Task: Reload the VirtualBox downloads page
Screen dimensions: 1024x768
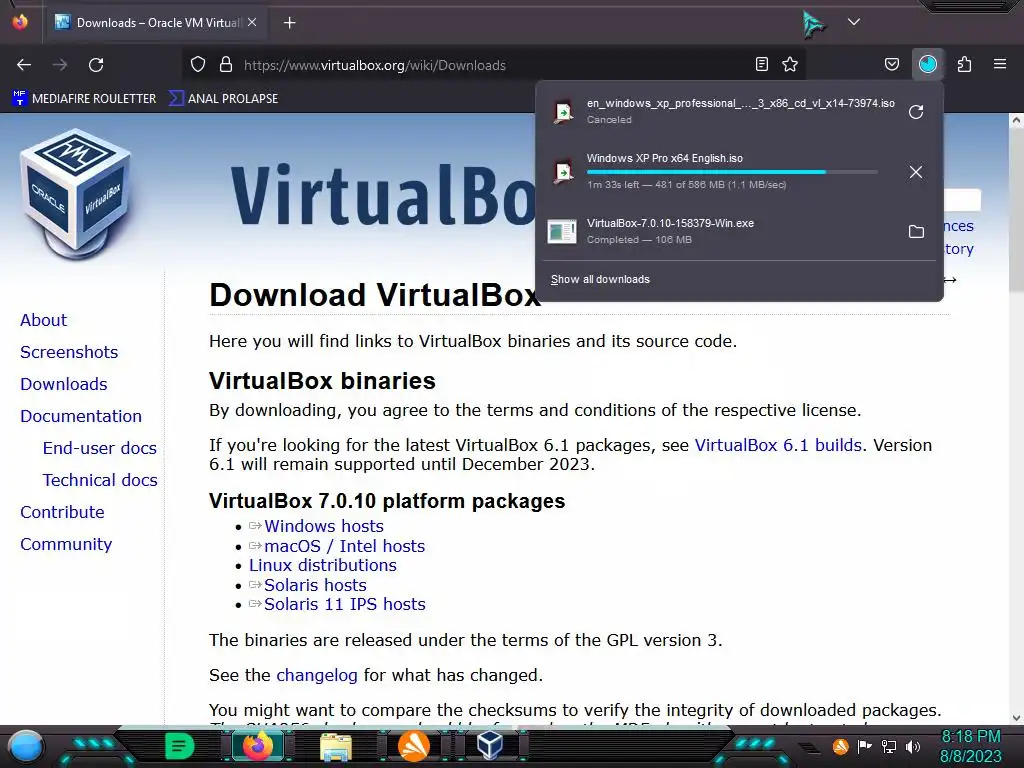Action: click(96, 65)
